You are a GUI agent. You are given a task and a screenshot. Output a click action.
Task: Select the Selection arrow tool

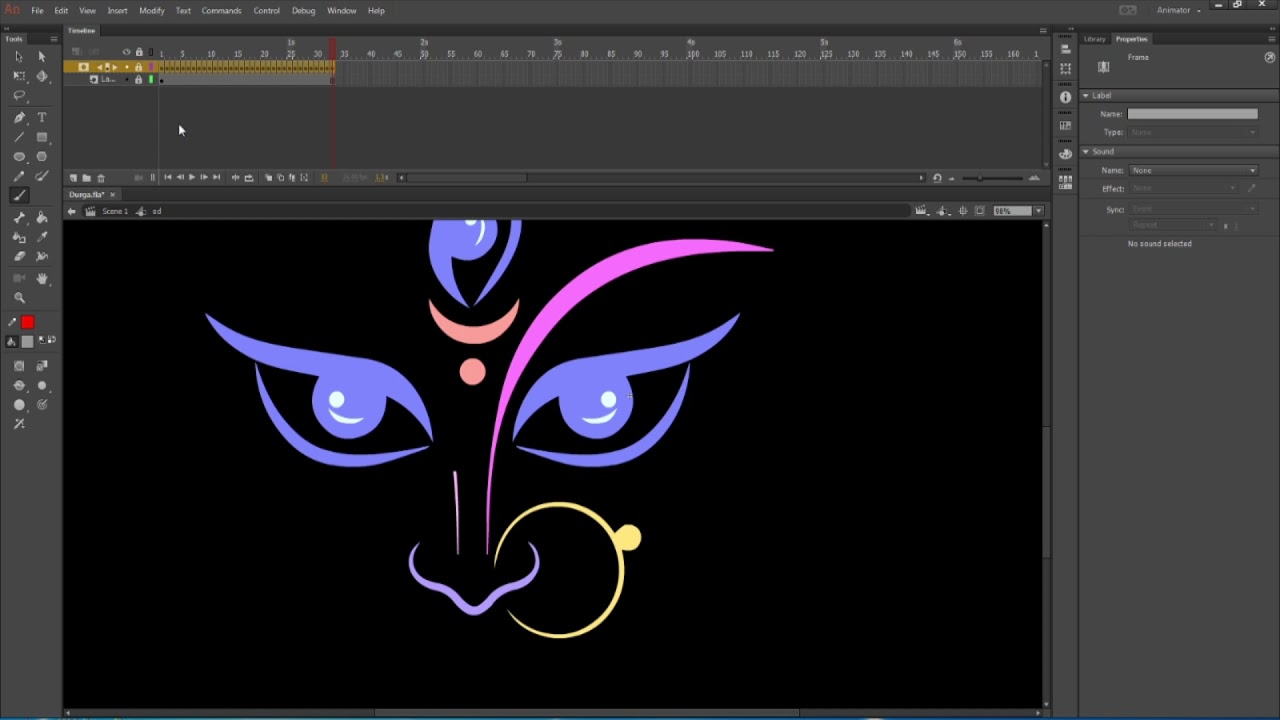pyautogui.click(x=19, y=57)
